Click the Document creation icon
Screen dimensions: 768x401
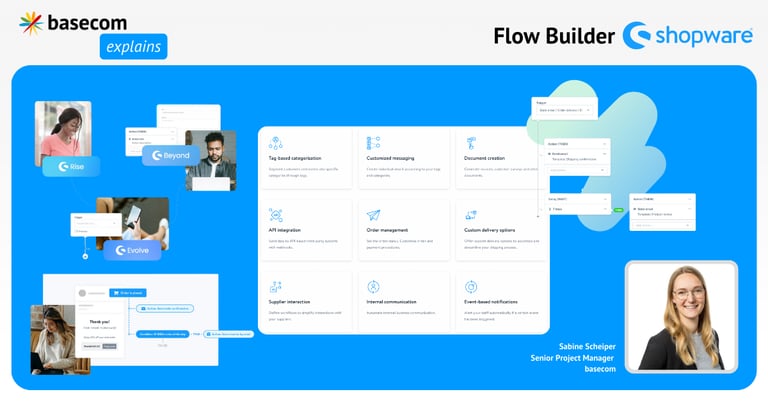pyautogui.click(x=471, y=143)
